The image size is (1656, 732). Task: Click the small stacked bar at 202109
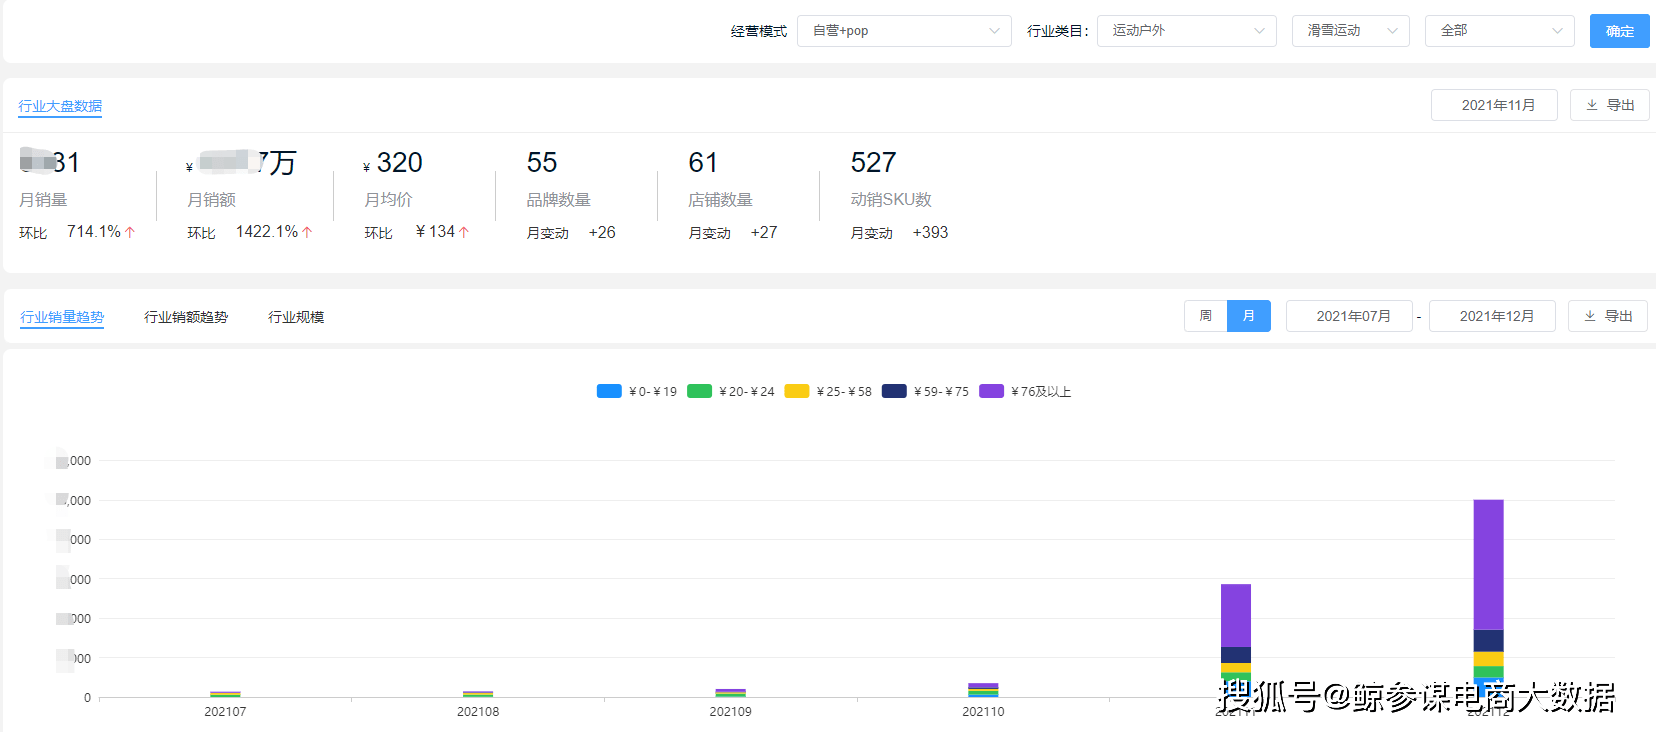pyautogui.click(x=731, y=693)
